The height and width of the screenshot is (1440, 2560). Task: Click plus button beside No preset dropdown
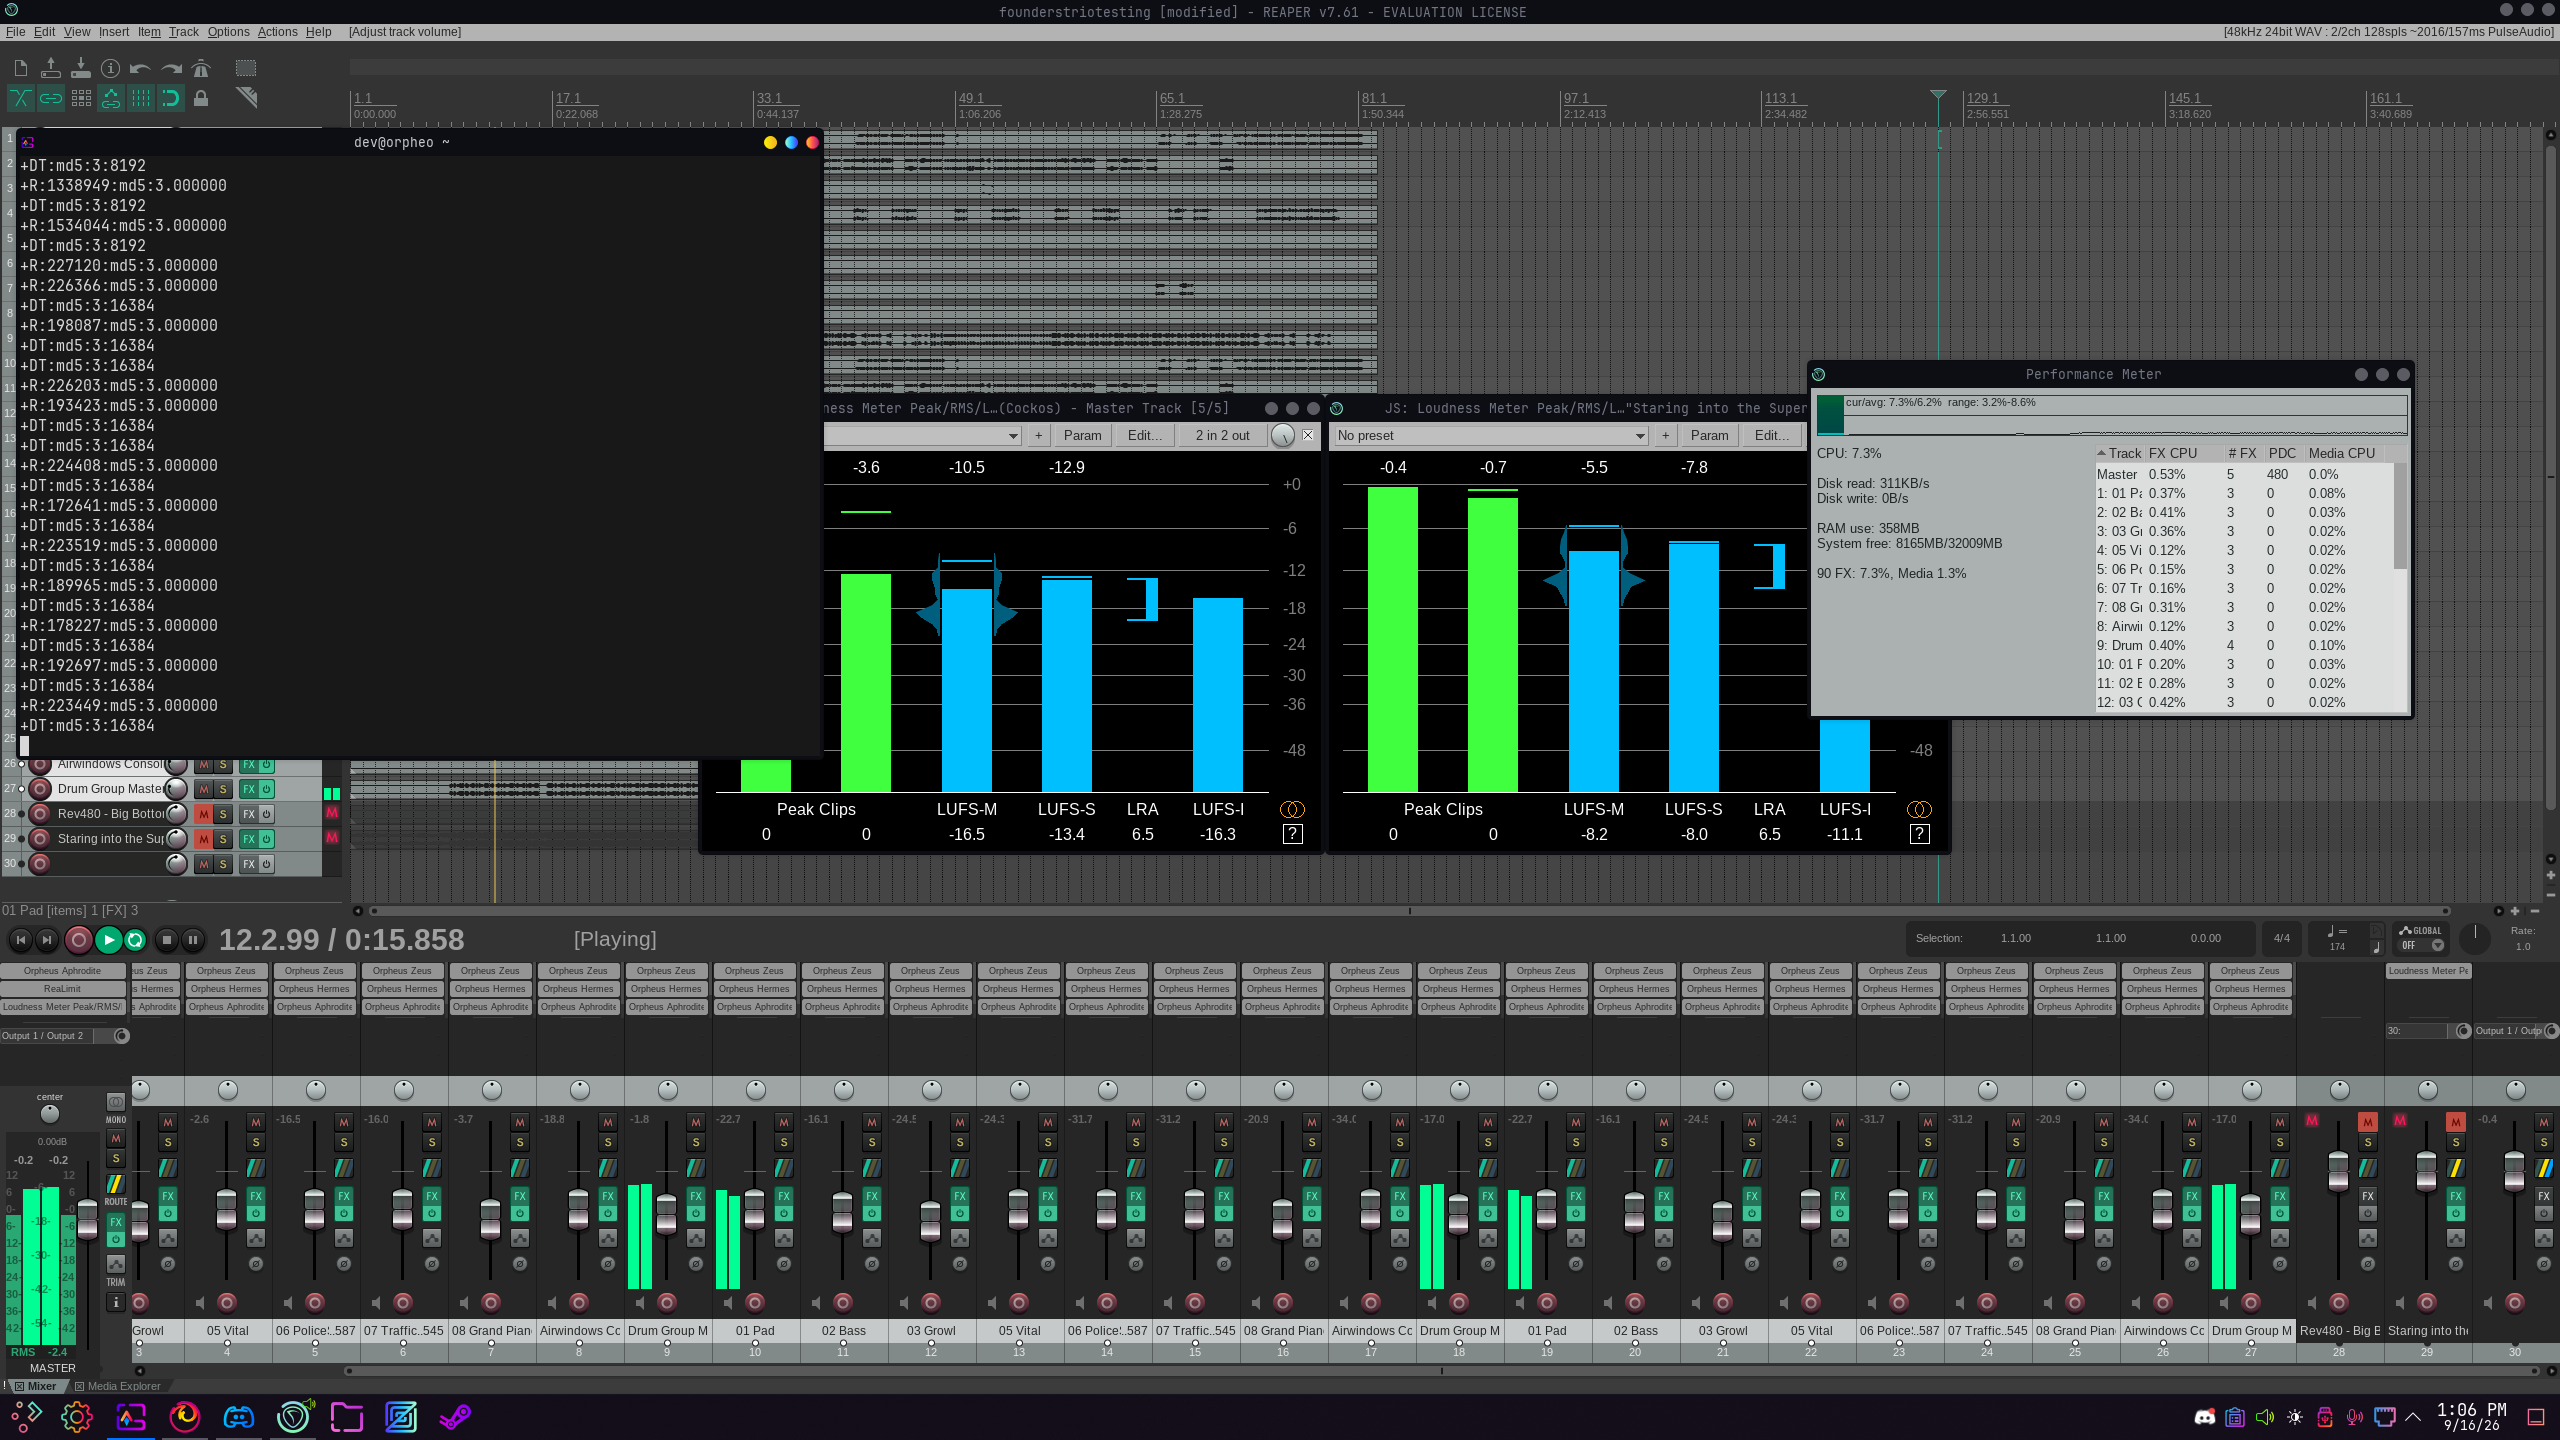point(1665,436)
